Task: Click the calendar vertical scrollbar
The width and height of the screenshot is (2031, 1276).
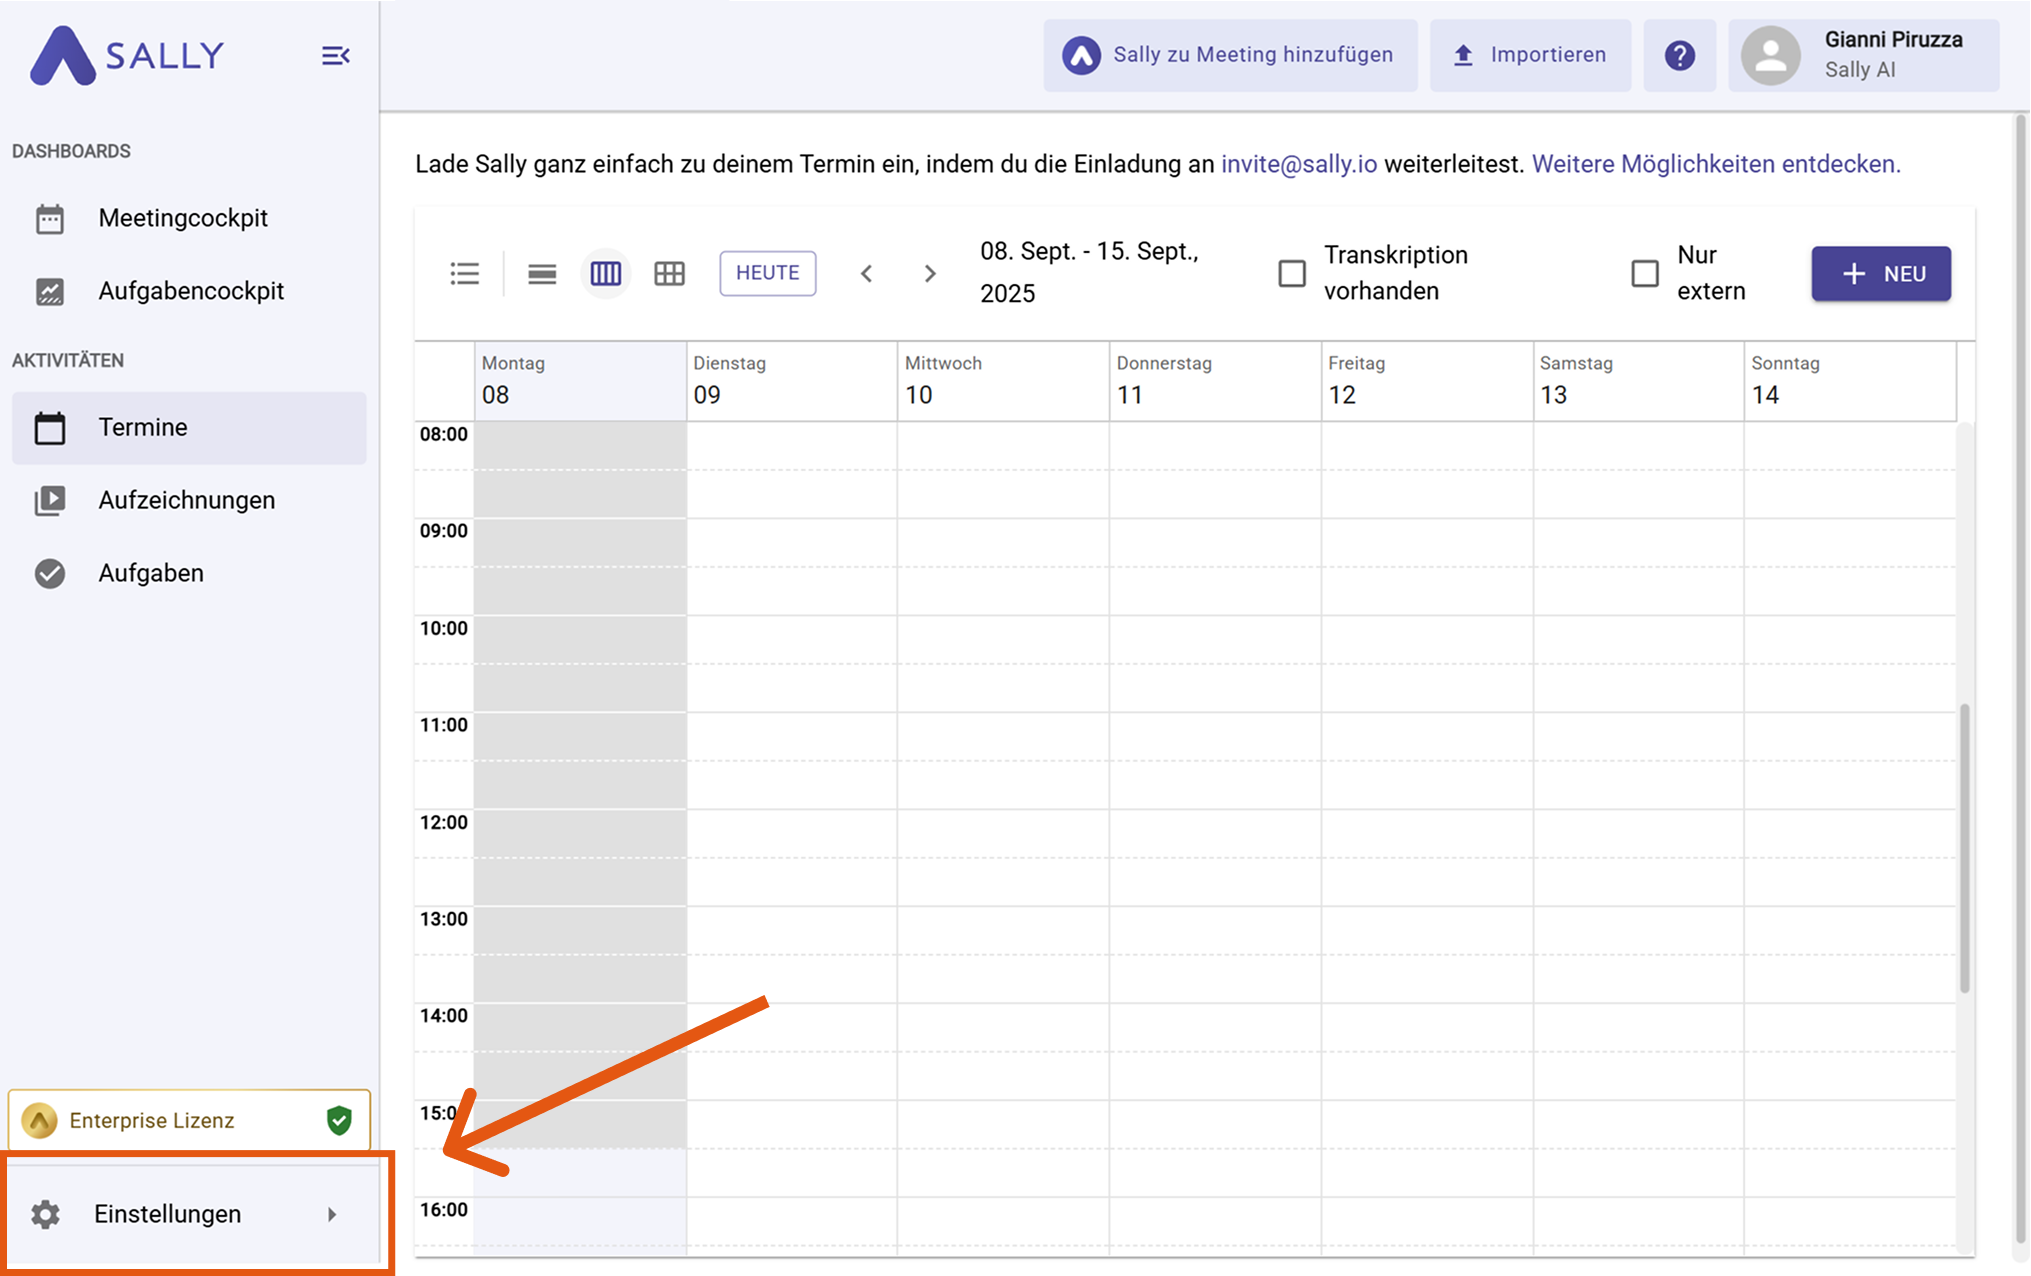Action: pyautogui.click(x=1964, y=848)
